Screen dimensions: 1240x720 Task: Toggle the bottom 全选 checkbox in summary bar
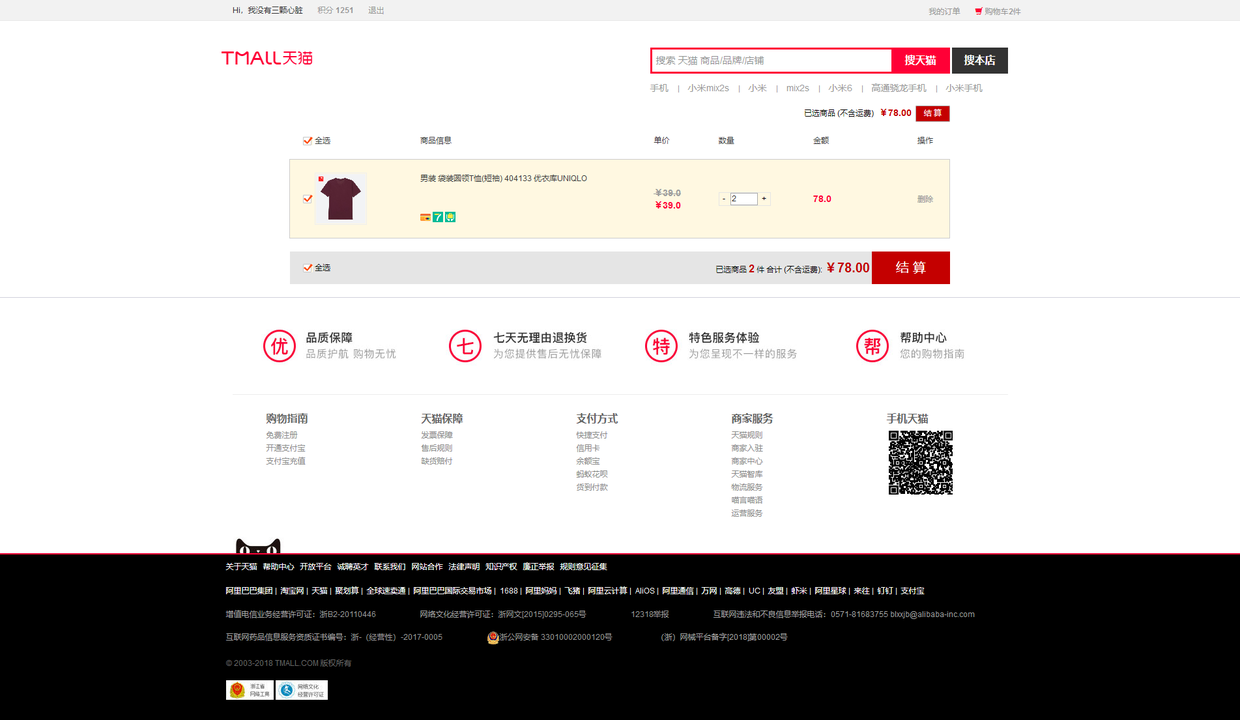308,268
